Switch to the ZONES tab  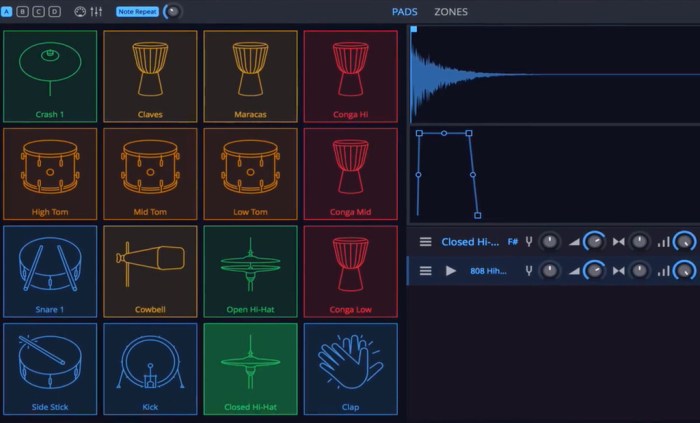[450, 12]
